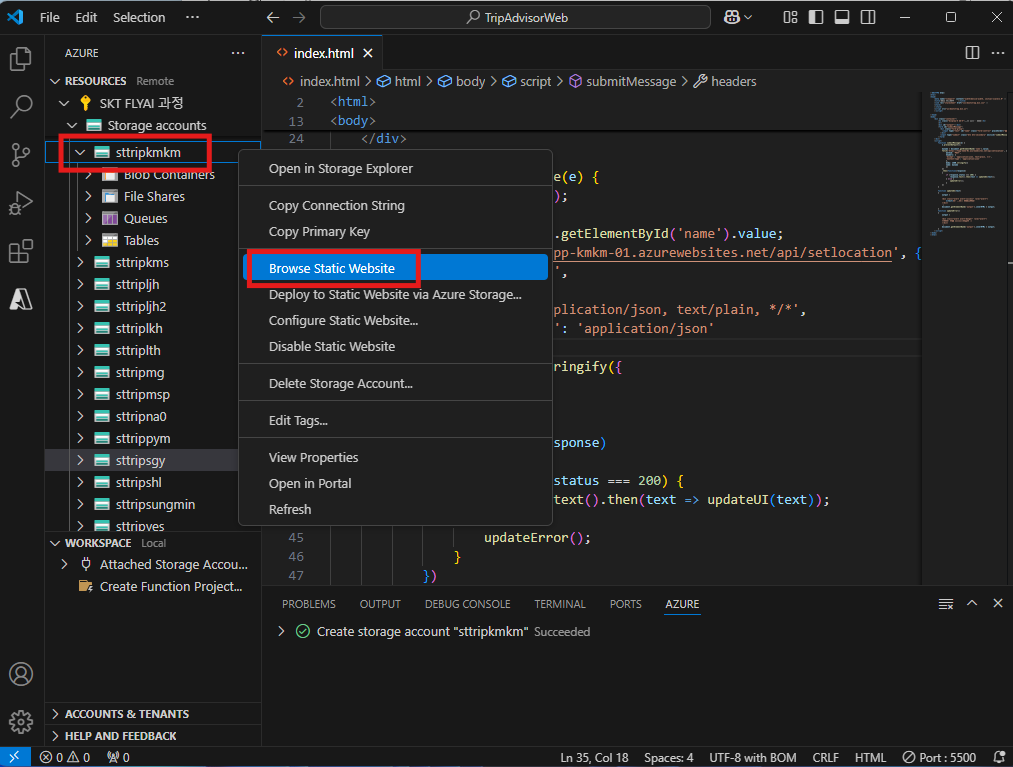The width and height of the screenshot is (1013, 767).
Task: Expand the sttripkms storage account
Action: 80,262
